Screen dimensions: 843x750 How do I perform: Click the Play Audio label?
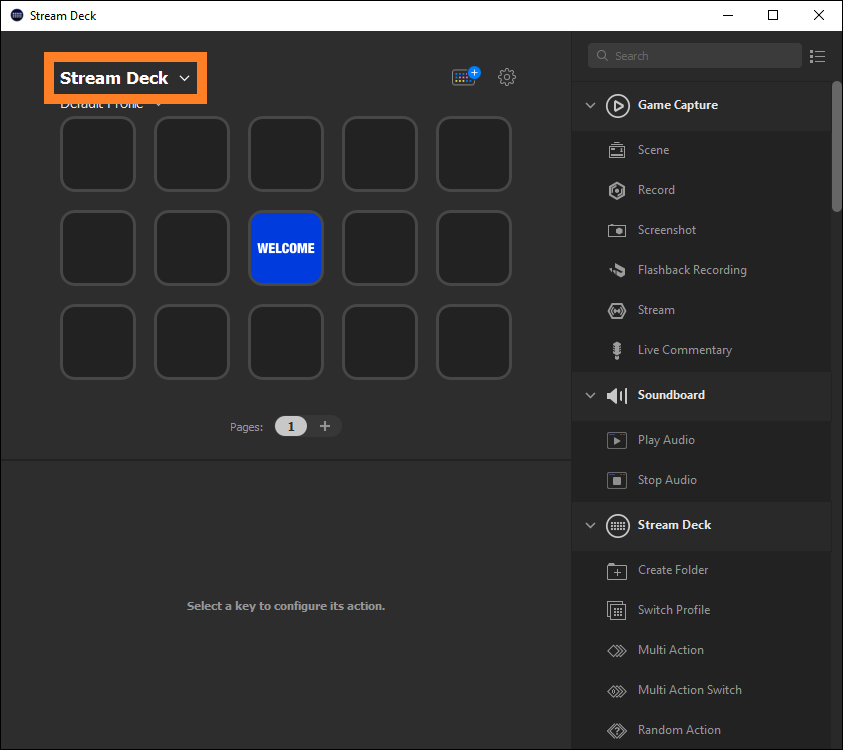click(666, 440)
